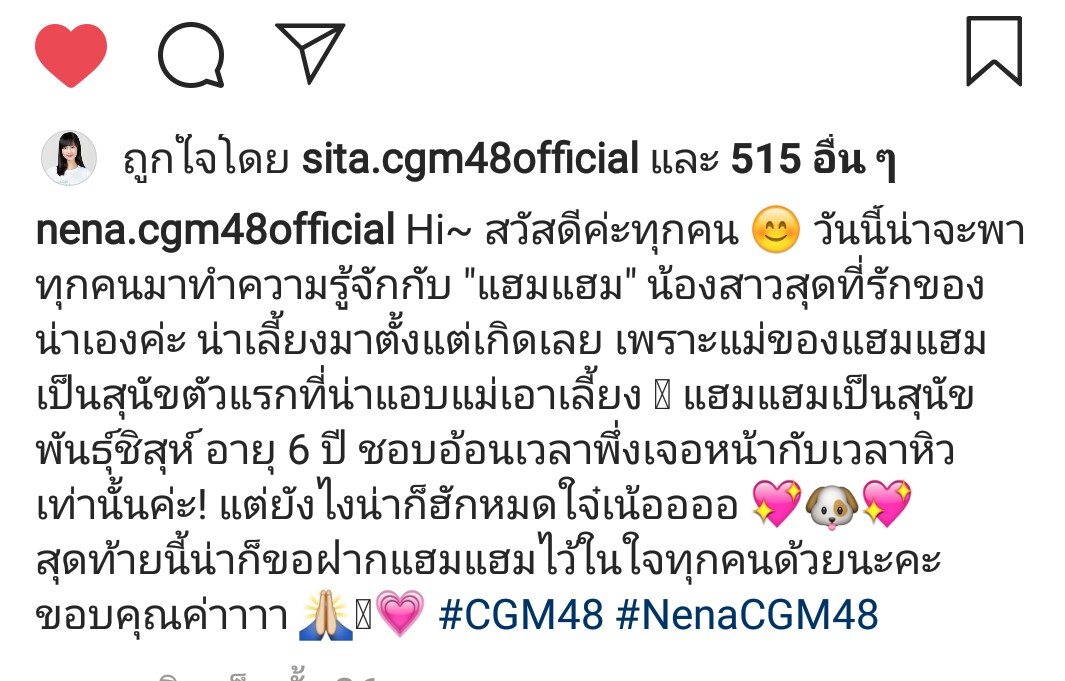Save the post with the bookmark icon

994,52
